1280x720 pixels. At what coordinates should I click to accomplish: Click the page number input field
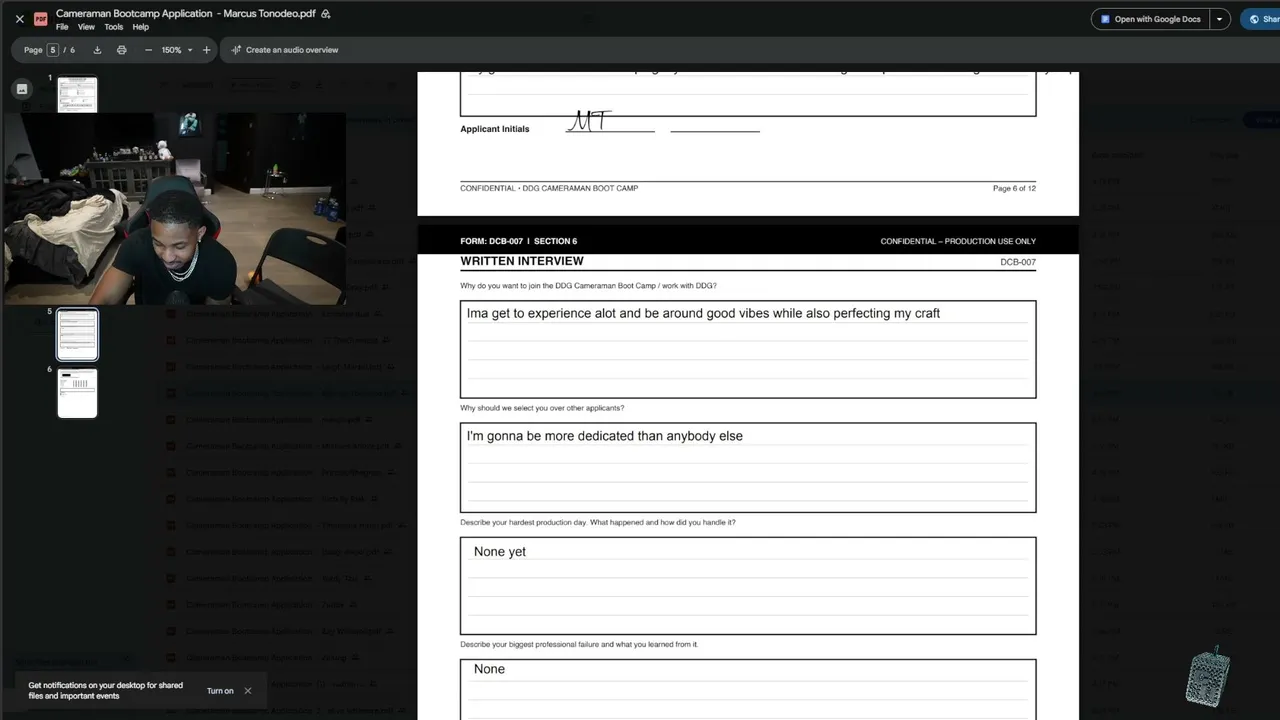pyautogui.click(x=53, y=50)
